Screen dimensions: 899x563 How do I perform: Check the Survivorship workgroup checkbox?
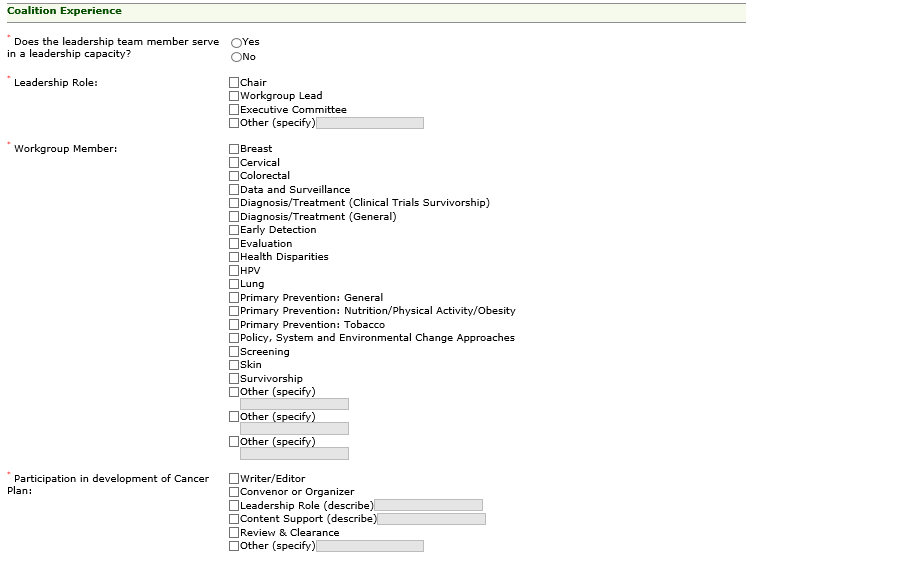coord(235,379)
